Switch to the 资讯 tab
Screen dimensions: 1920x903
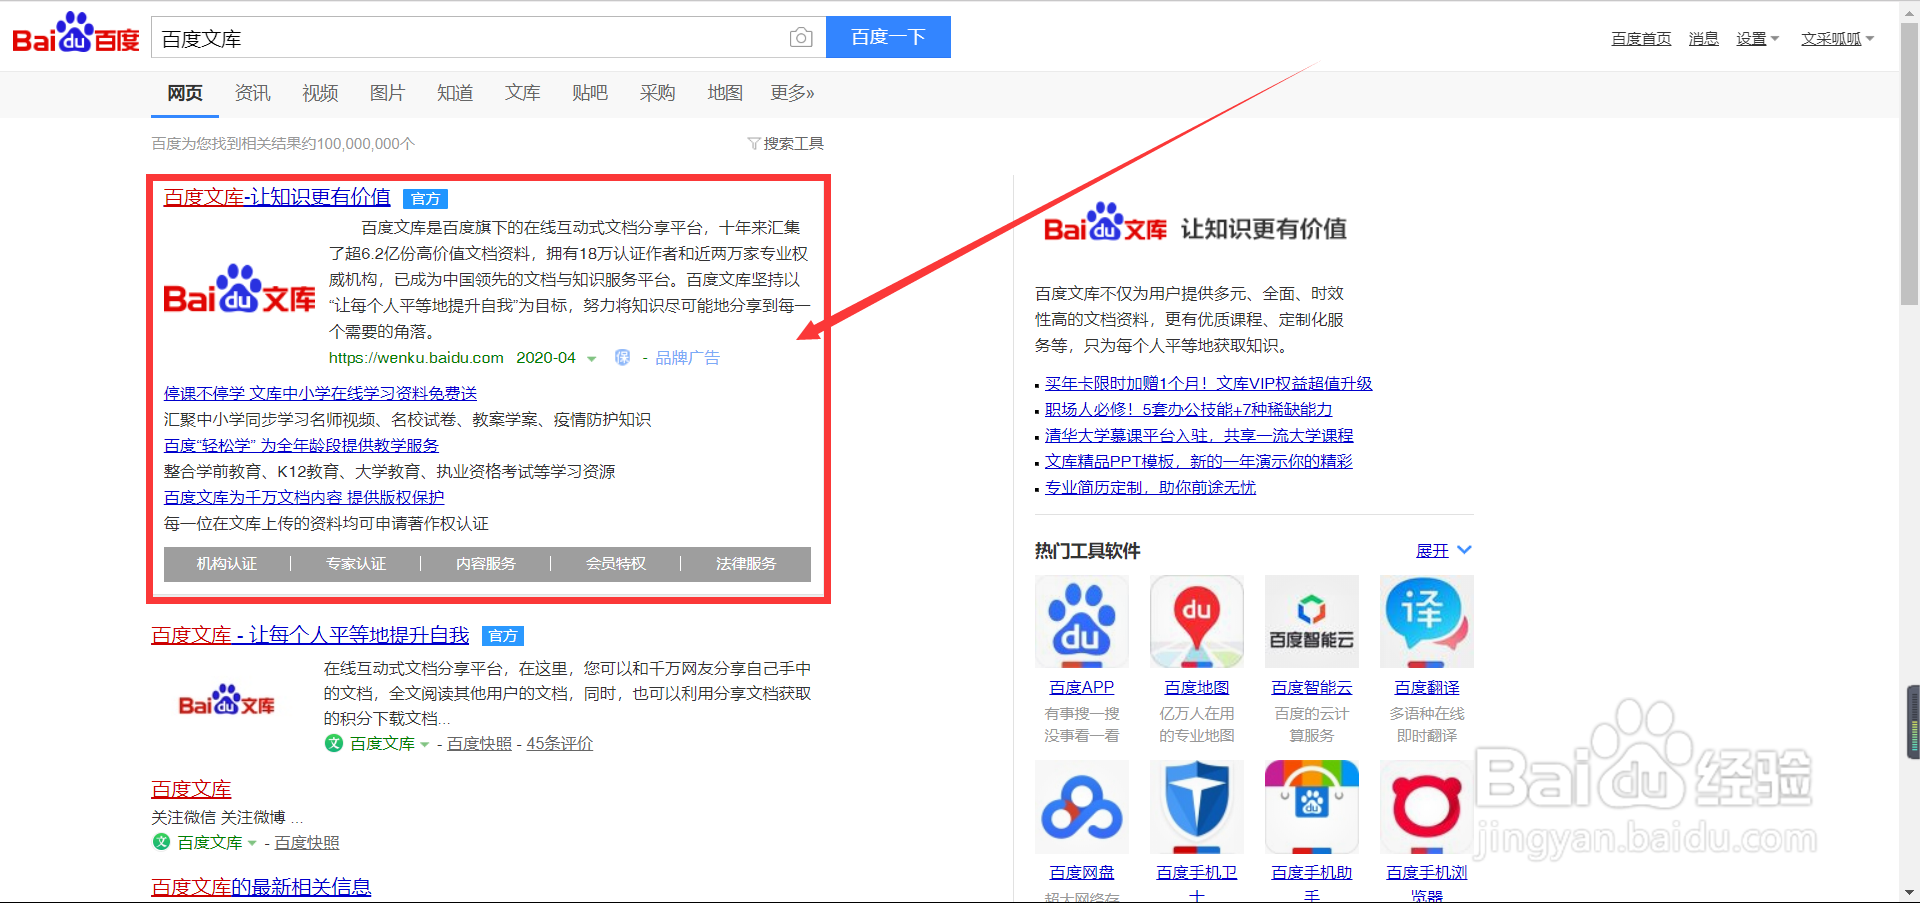252,93
